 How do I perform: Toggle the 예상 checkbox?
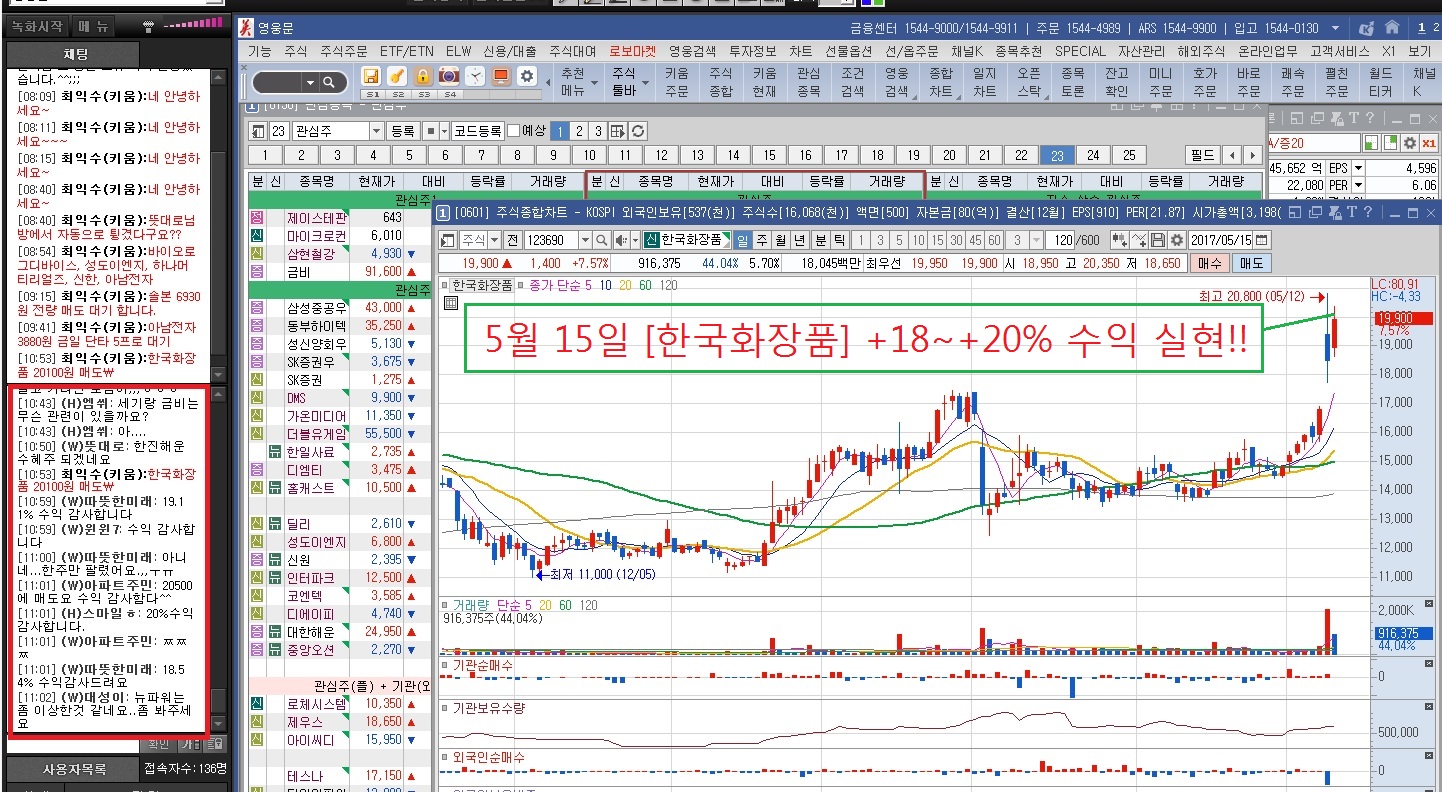(513, 131)
